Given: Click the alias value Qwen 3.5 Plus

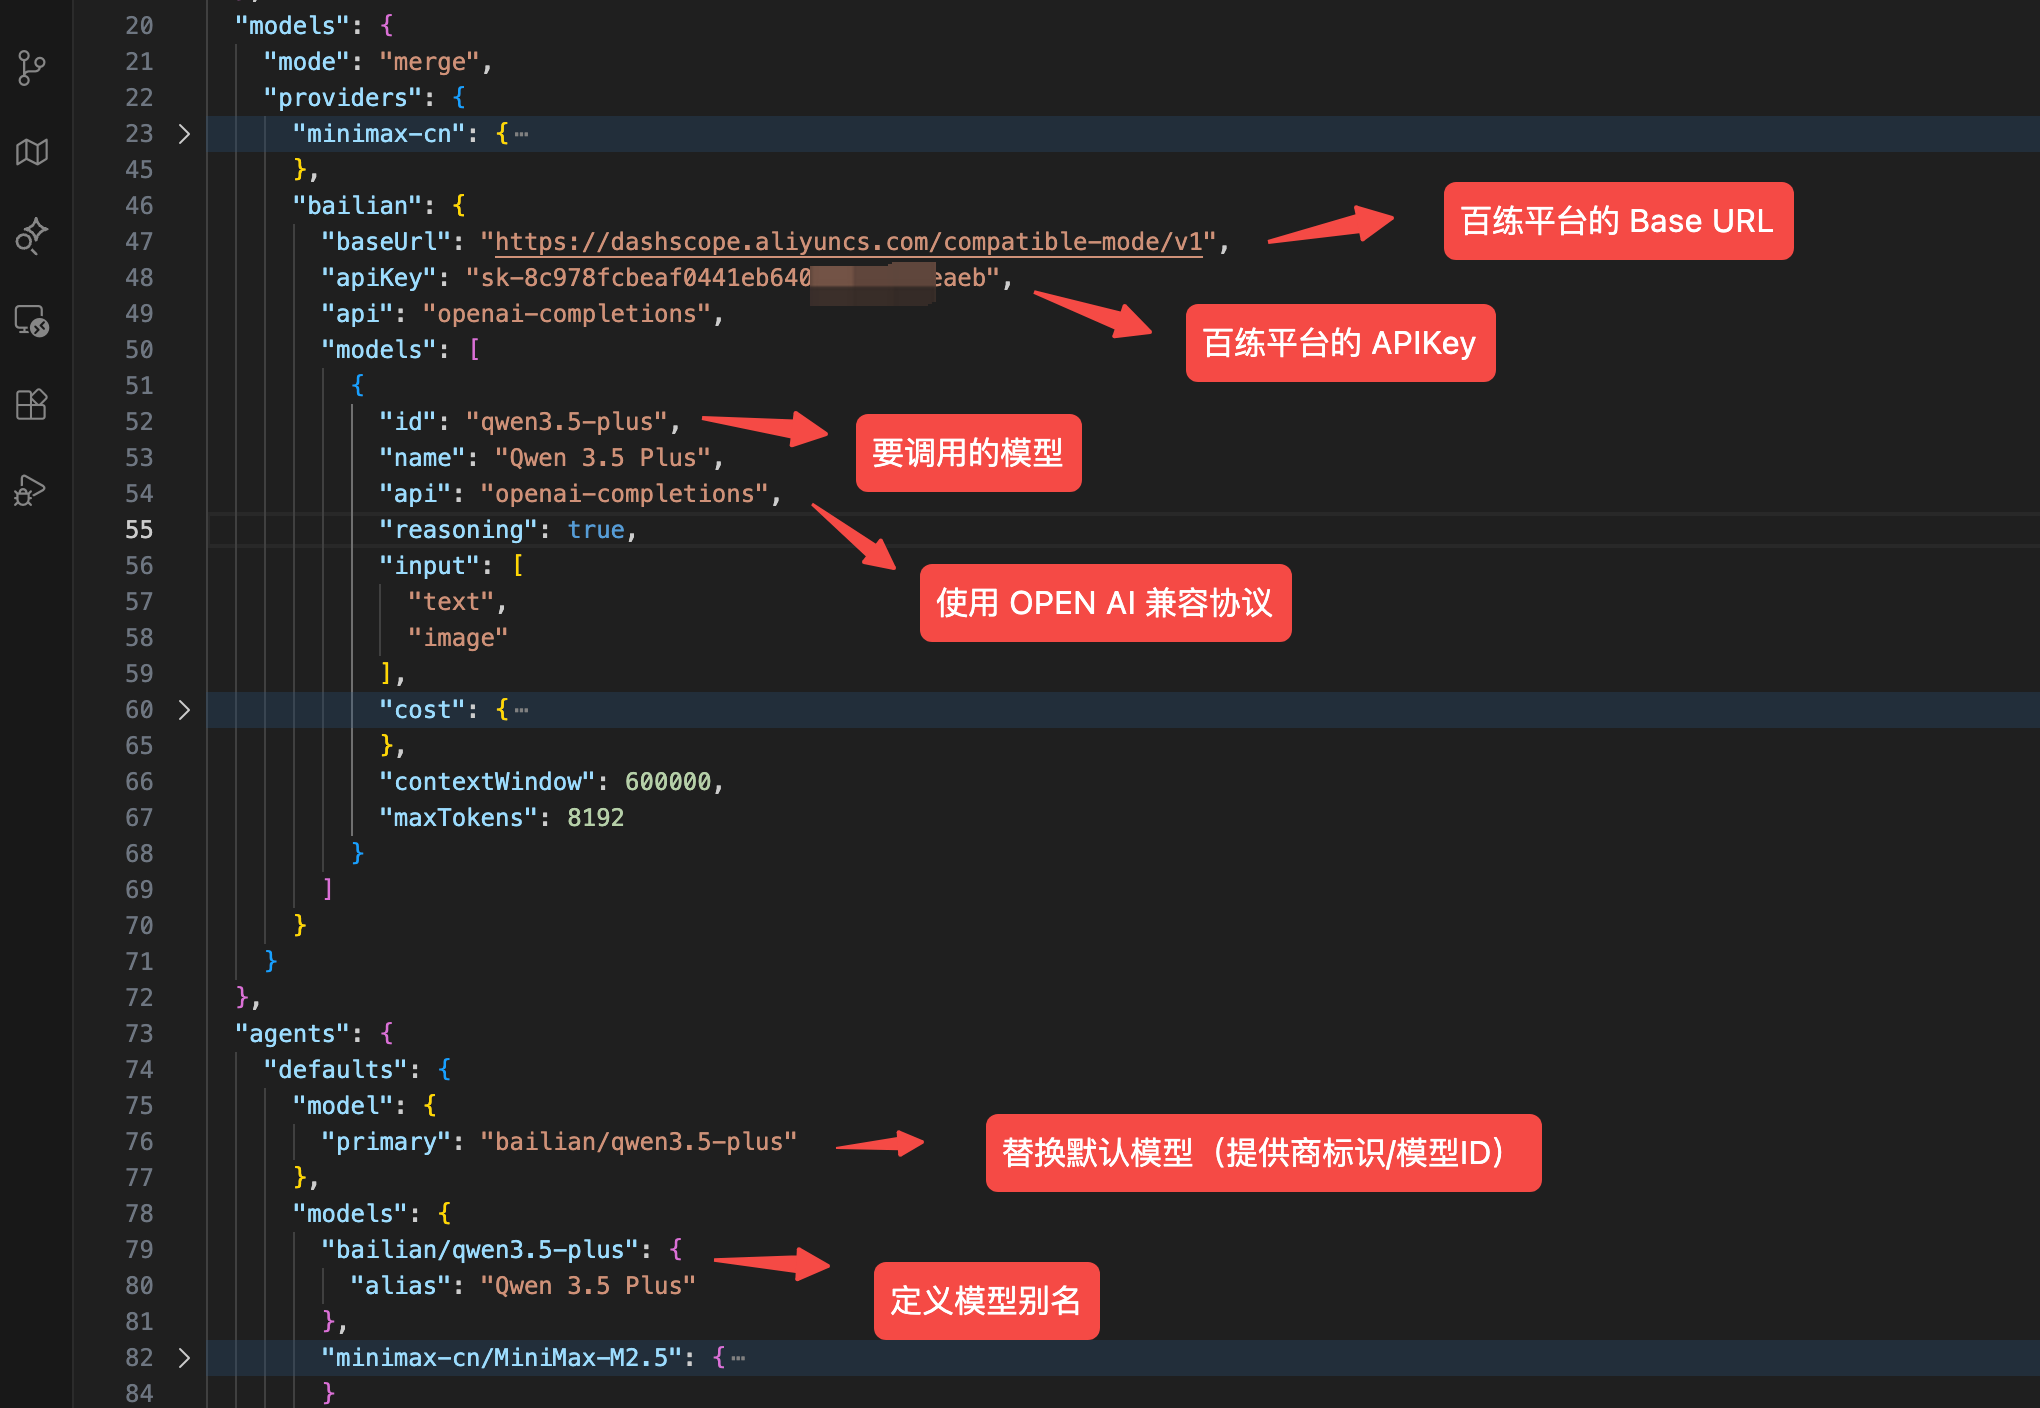Looking at the screenshot, I should 588,1285.
